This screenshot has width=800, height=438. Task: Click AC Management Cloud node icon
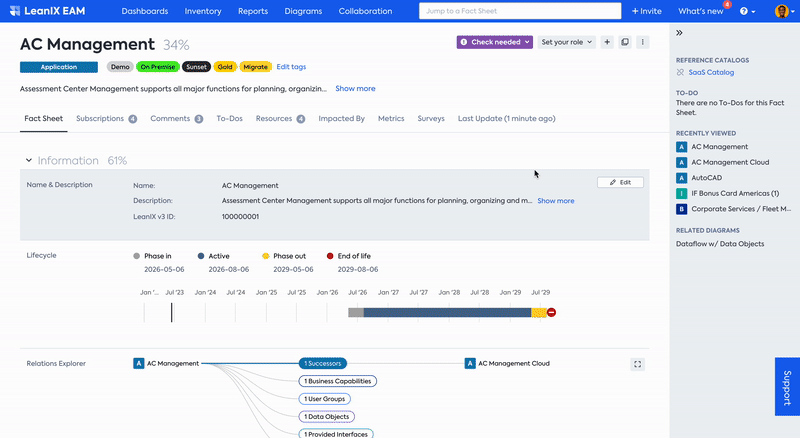470,363
